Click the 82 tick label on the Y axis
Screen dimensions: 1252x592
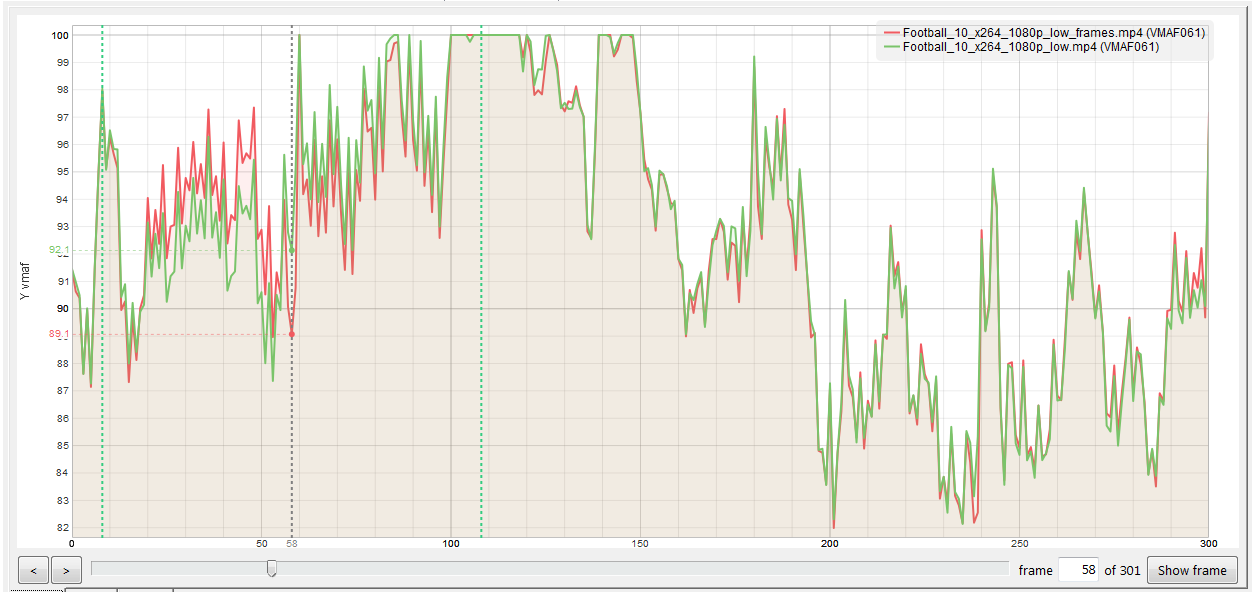pos(62,527)
